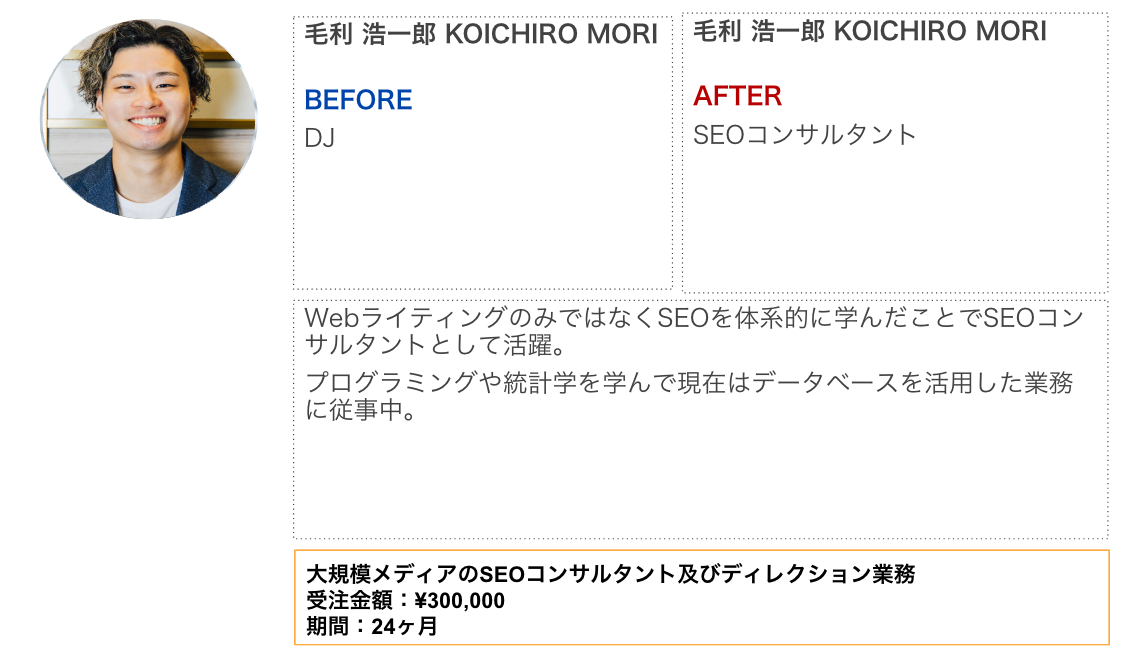Click the paragraph starting with プログラミング
1139x664 pixels.
click(688, 396)
